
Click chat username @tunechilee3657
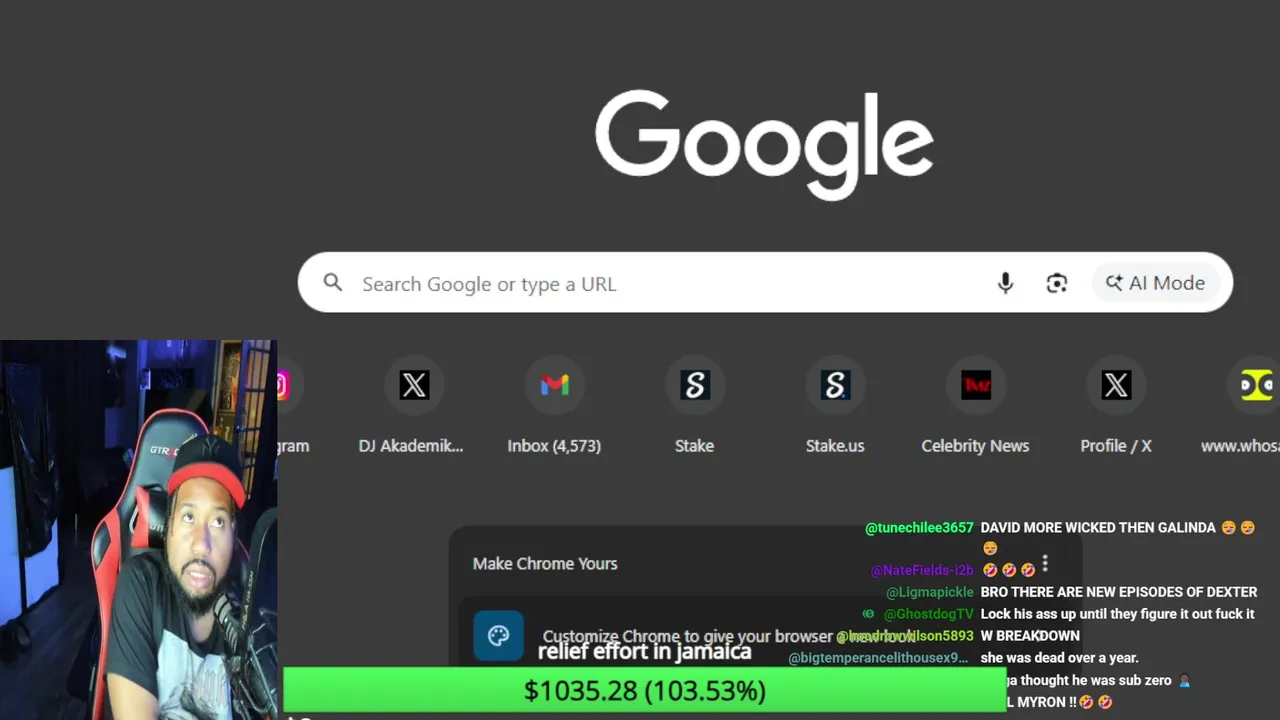[x=919, y=528]
